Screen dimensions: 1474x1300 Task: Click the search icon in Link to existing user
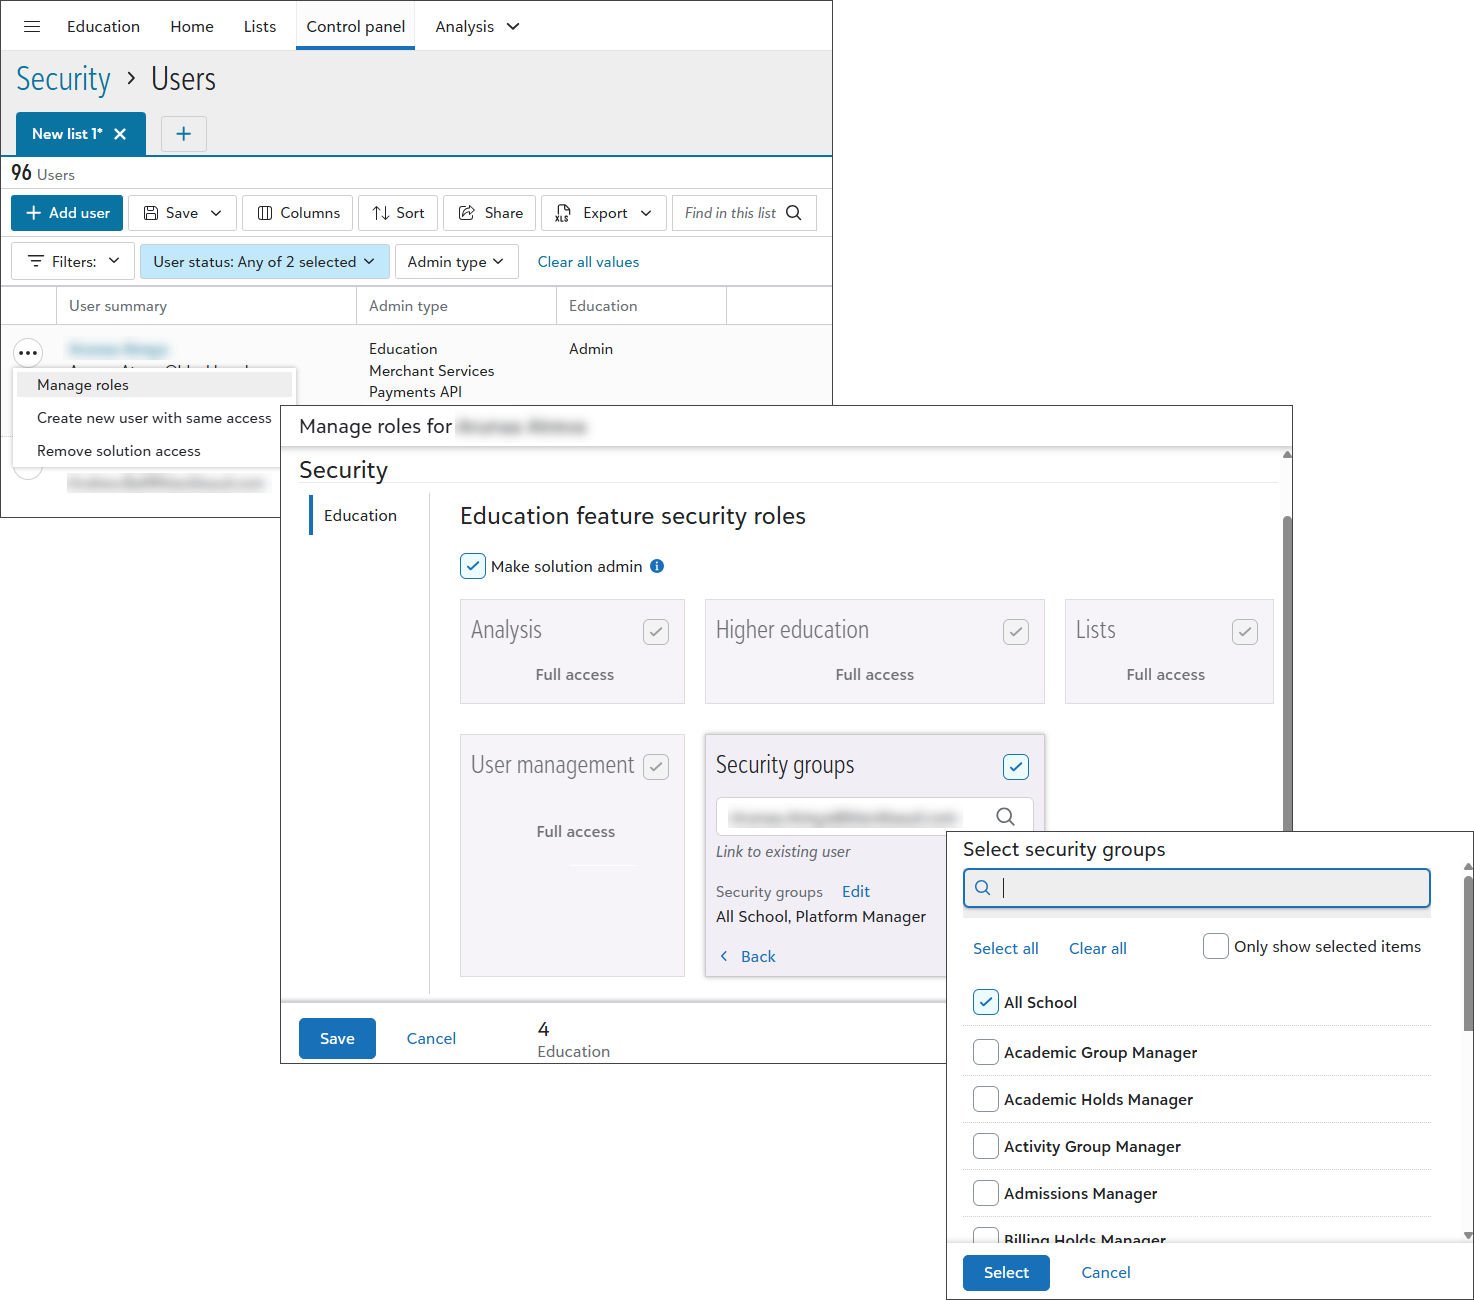click(x=1005, y=817)
